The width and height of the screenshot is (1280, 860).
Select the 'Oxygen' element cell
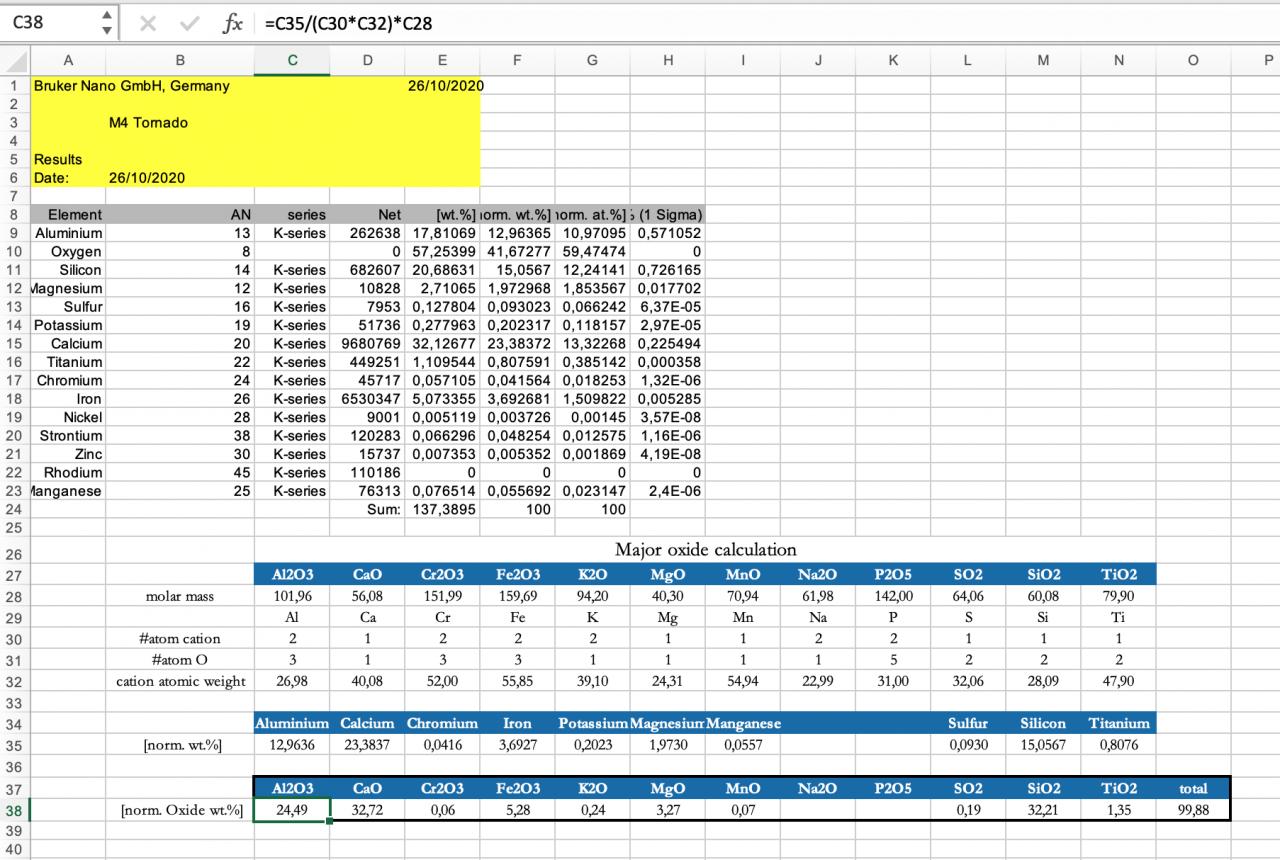[68, 252]
